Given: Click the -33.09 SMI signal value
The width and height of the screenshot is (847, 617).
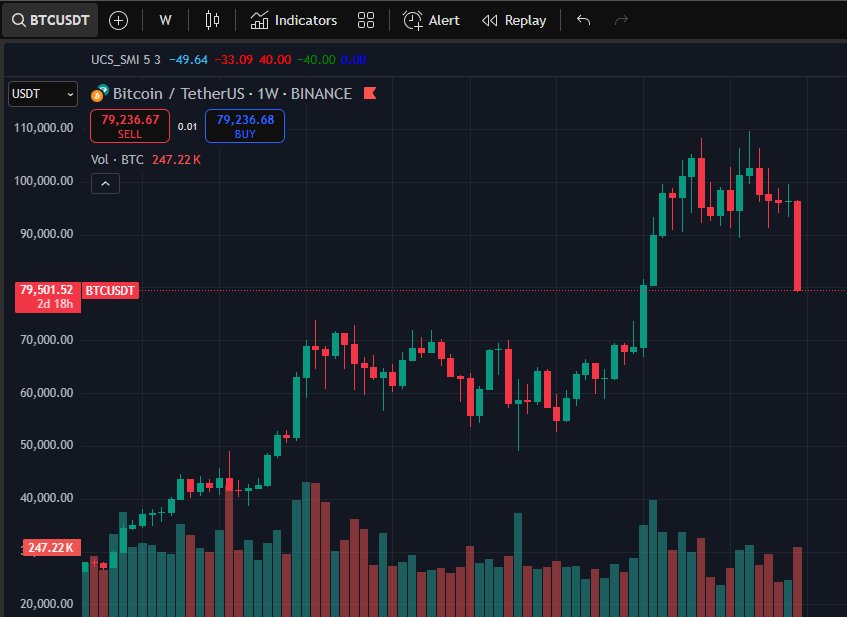Looking at the screenshot, I should (233, 59).
